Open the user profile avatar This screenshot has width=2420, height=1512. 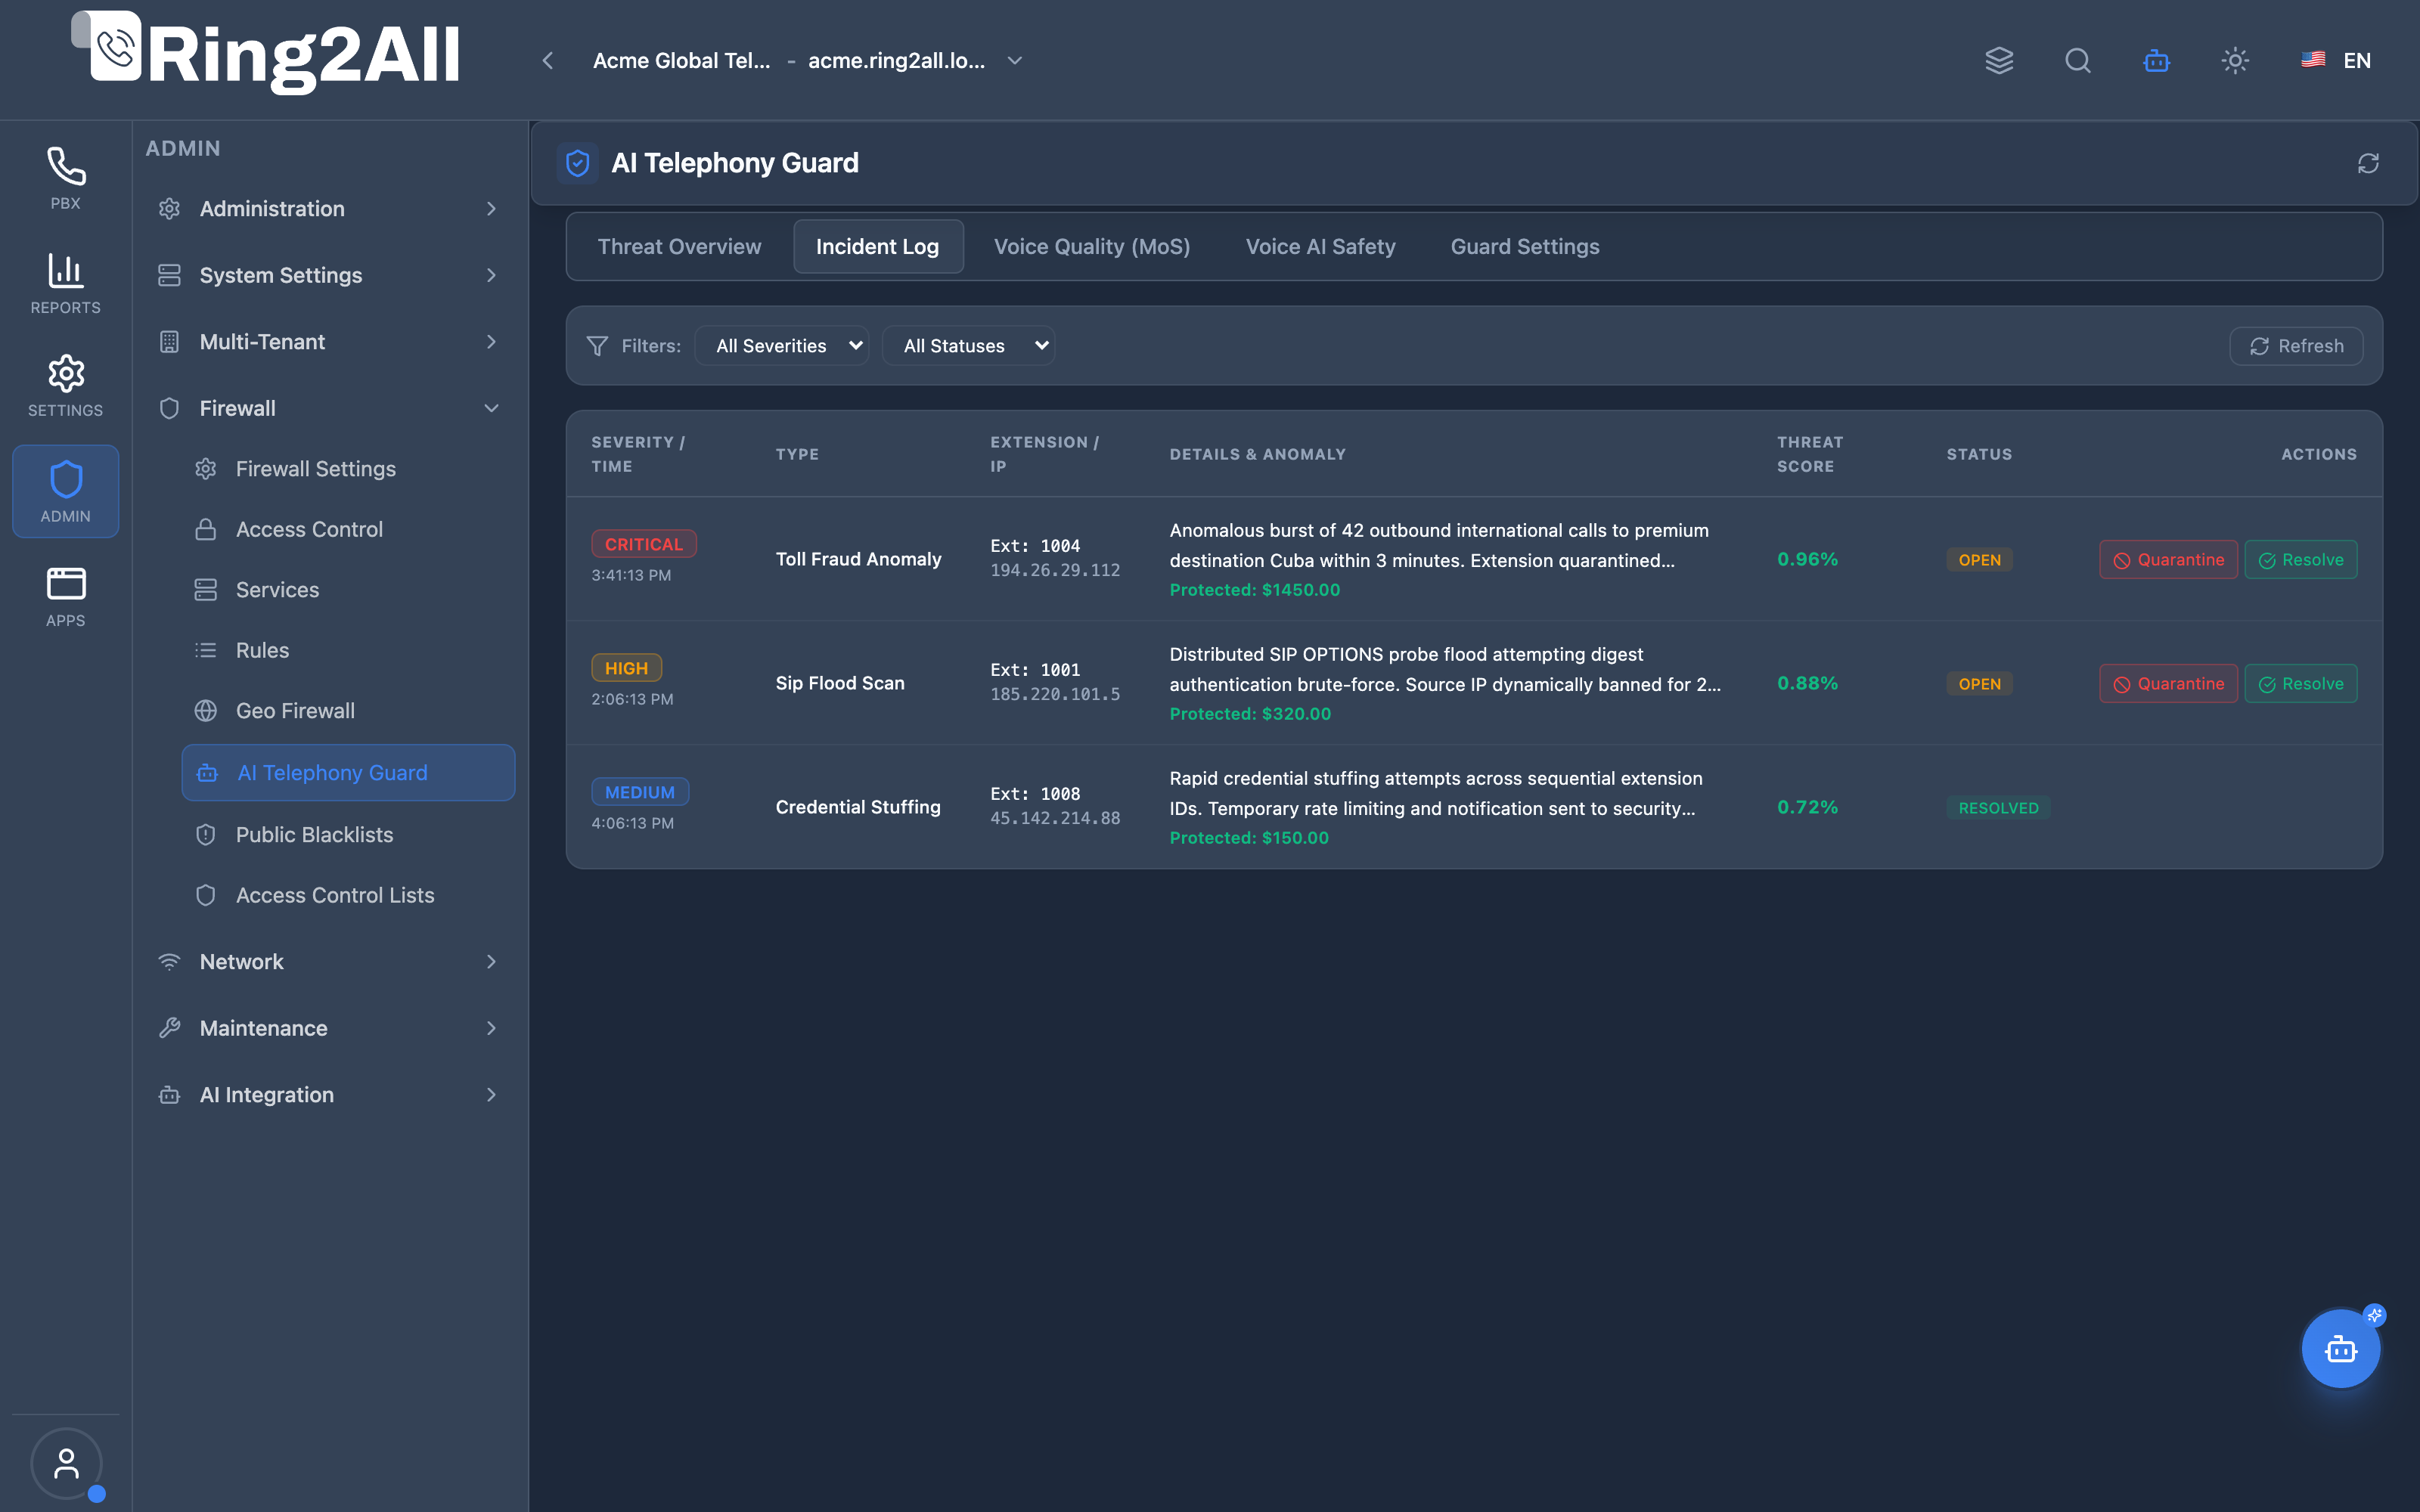click(x=66, y=1463)
